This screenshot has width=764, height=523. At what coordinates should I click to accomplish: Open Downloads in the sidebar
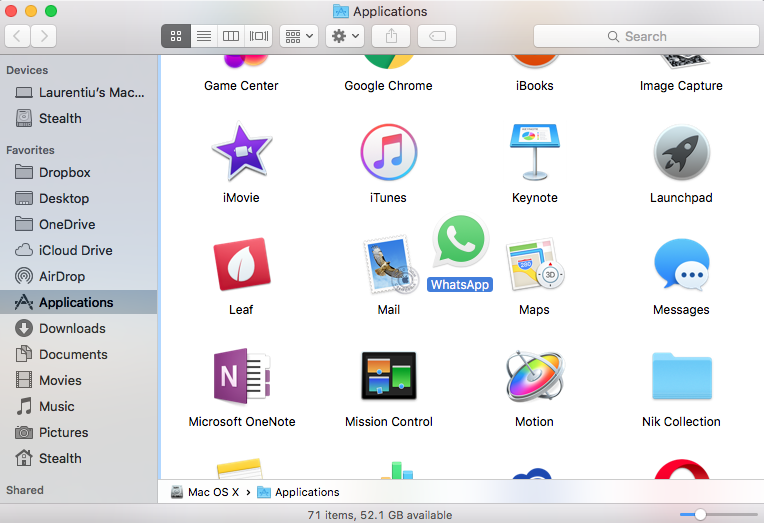click(71, 328)
